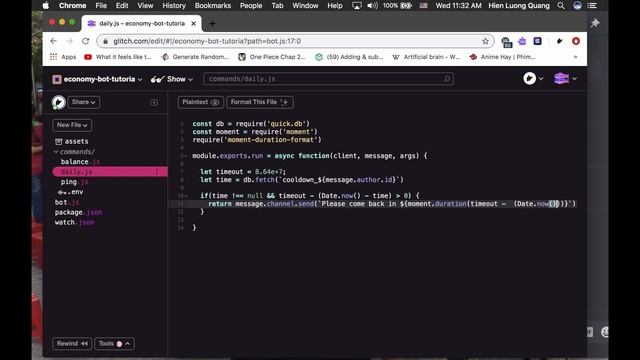This screenshot has height=360, width=640.
Task: Open the History menu
Action: 173,6
